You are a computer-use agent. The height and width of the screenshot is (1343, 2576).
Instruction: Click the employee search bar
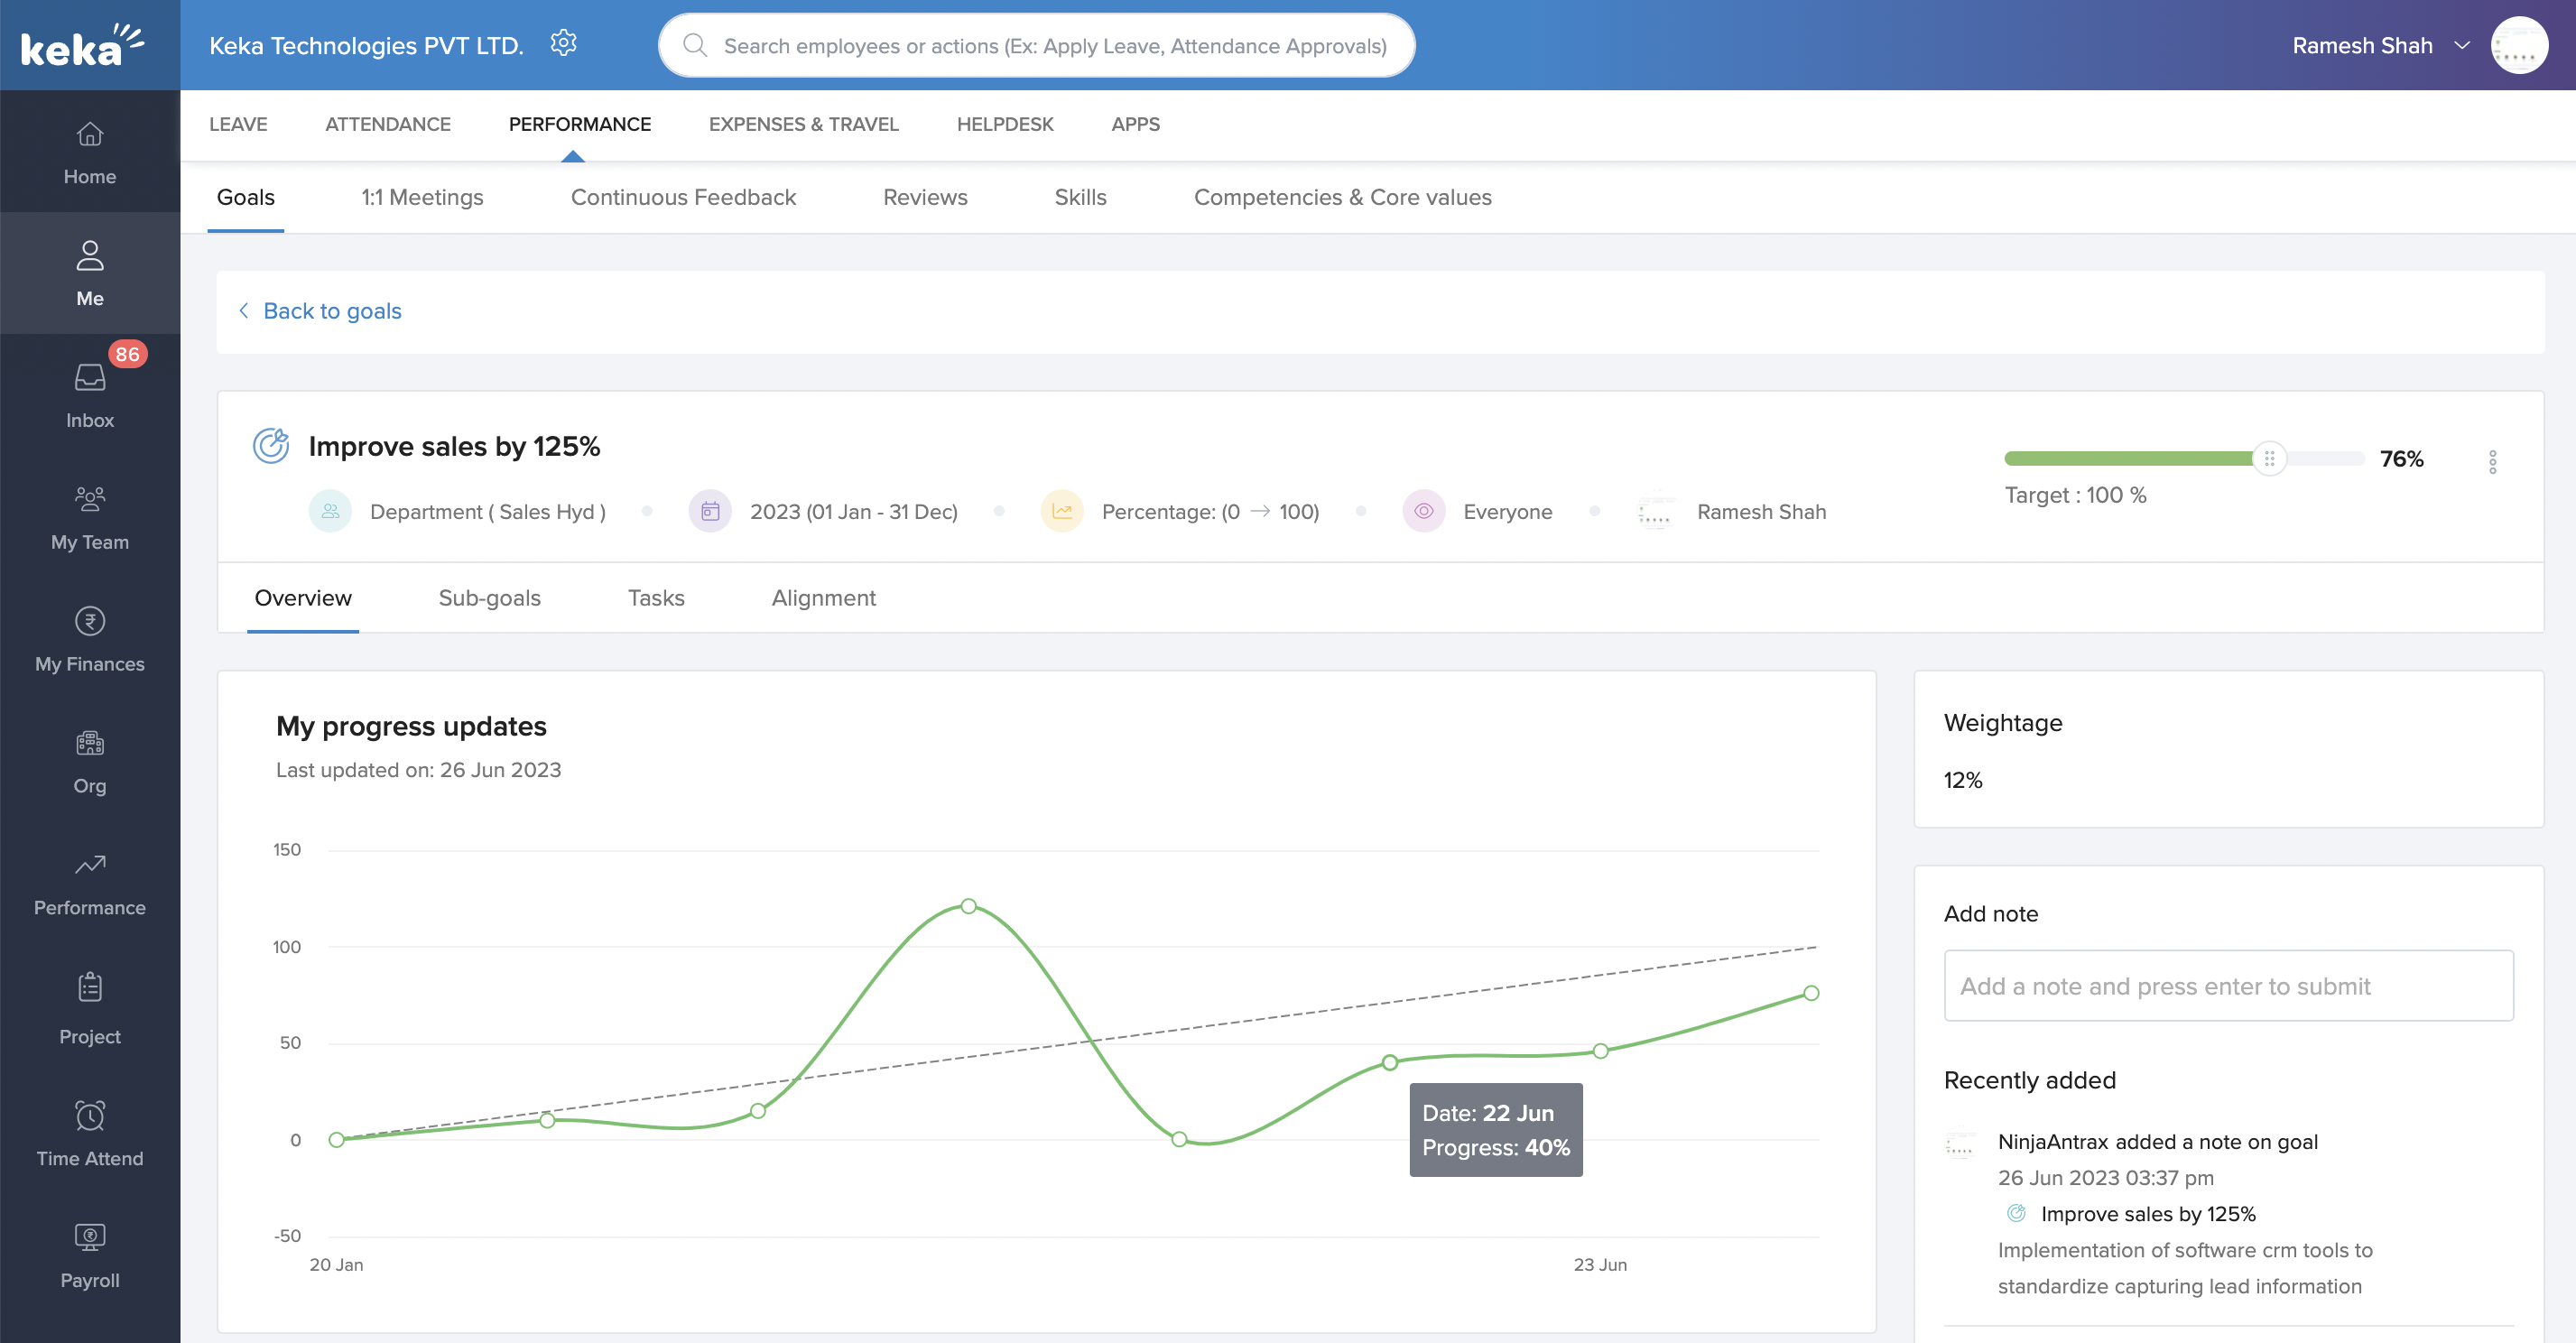[x=1036, y=46]
